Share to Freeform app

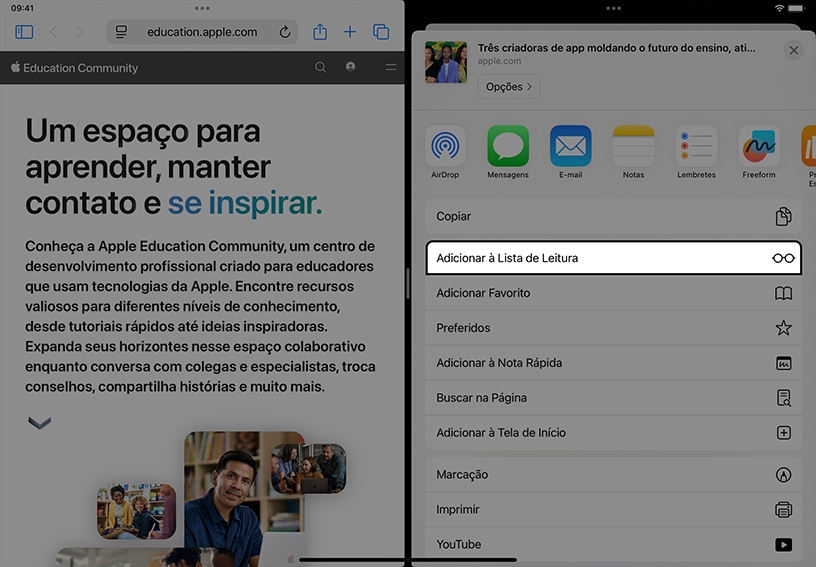(x=759, y=152)
